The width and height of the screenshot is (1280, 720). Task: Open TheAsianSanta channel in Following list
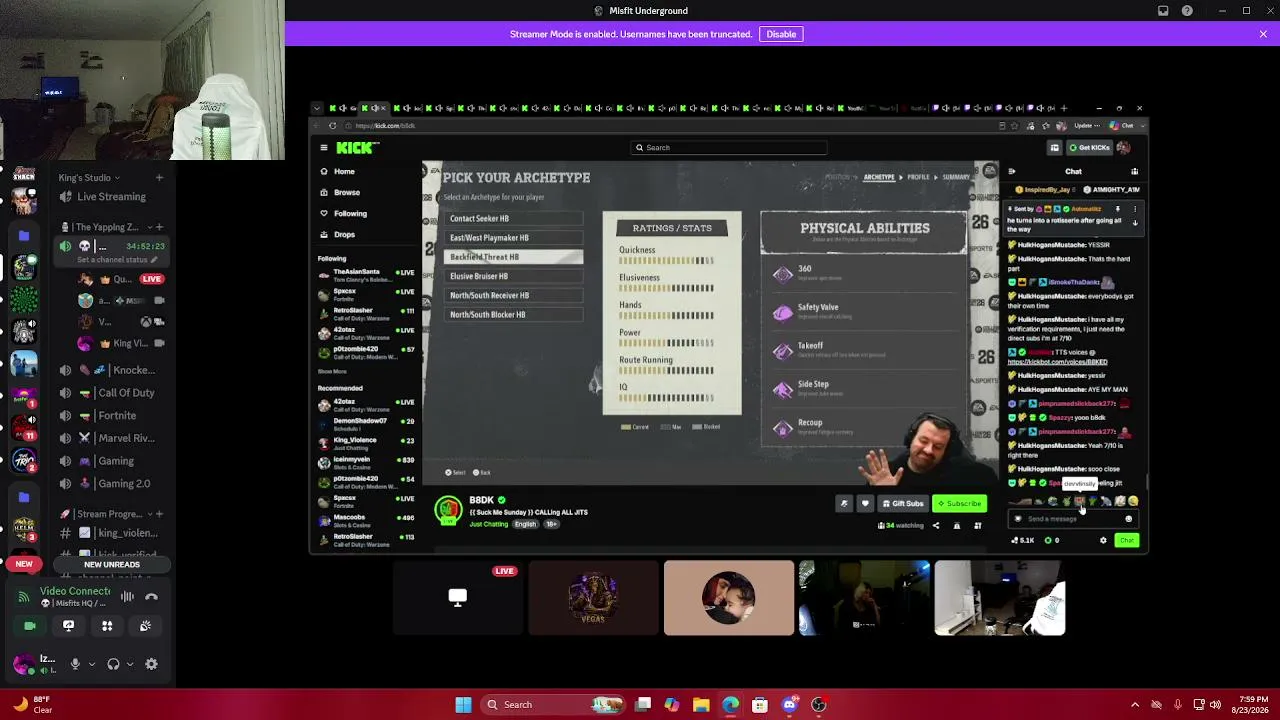[x=366, y=273]
